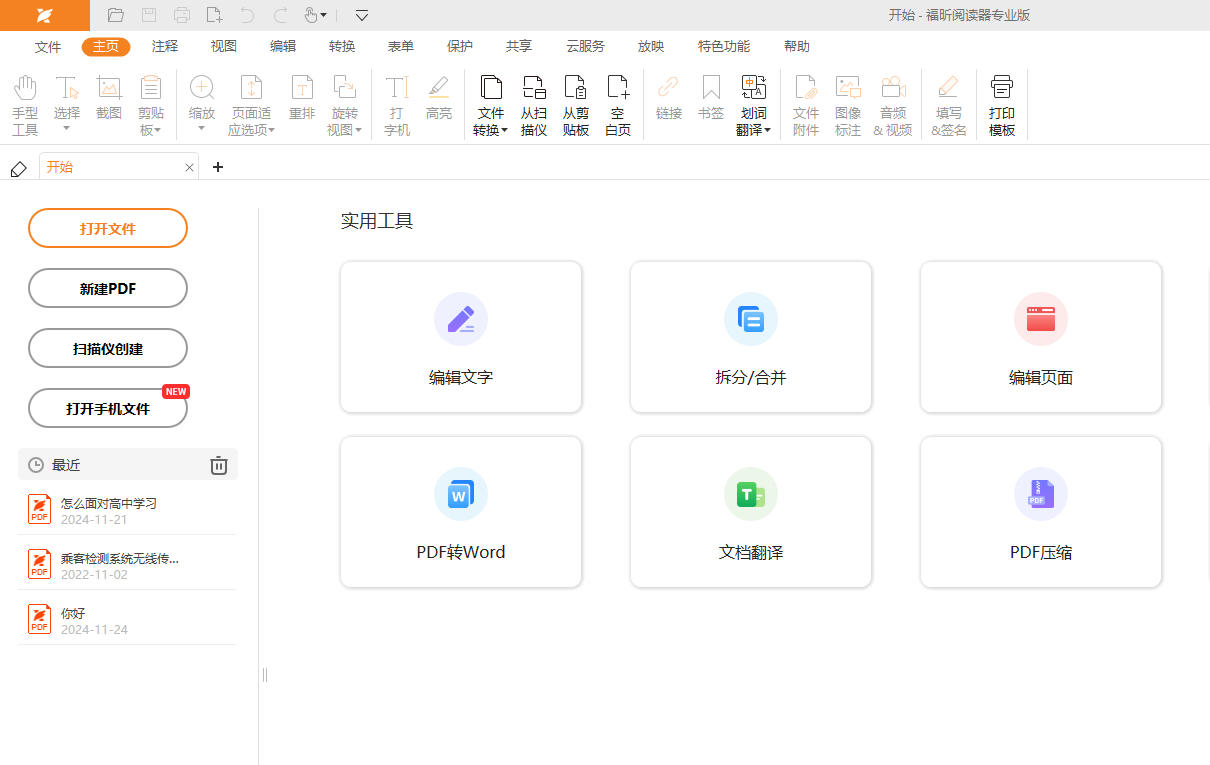Open the File (文件) menu
This screenshot has width=1210, height=765.
(x=48, y=46)
